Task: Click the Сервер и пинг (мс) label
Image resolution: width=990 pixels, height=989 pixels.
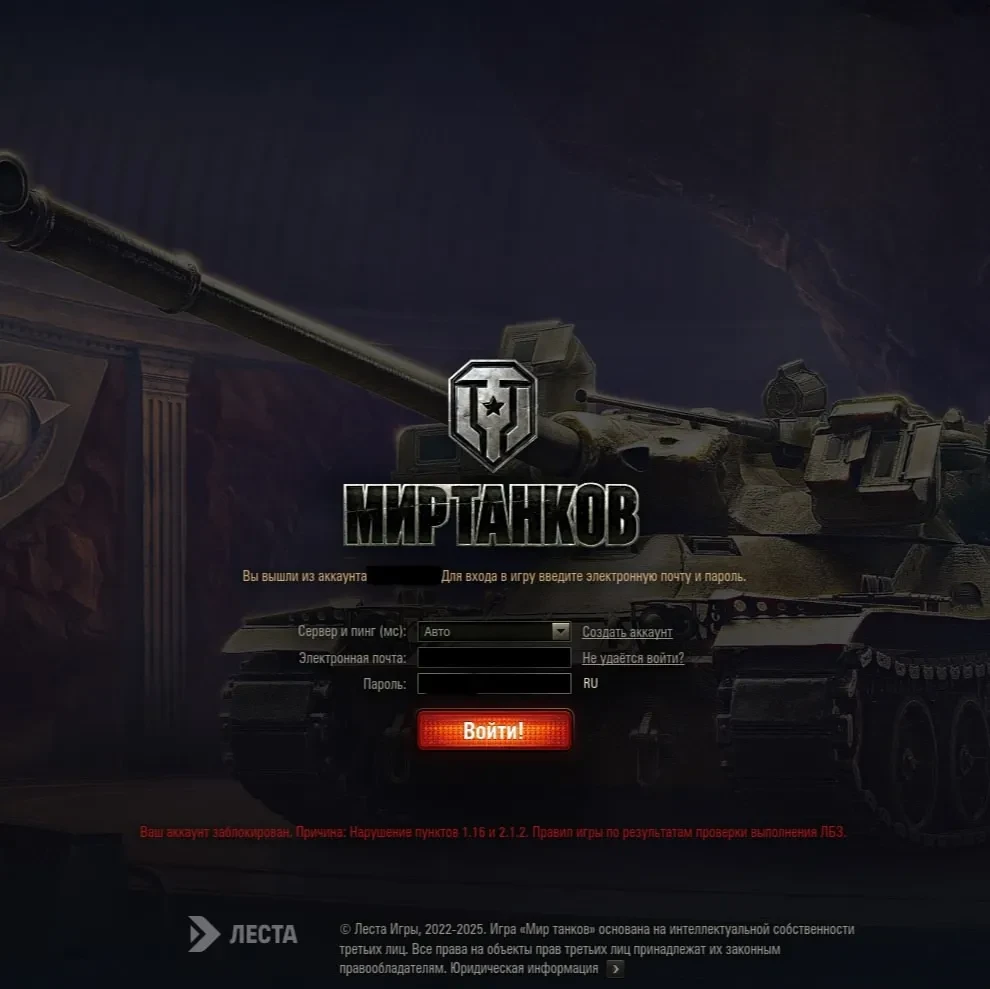Action: click(x=352, y=631)
